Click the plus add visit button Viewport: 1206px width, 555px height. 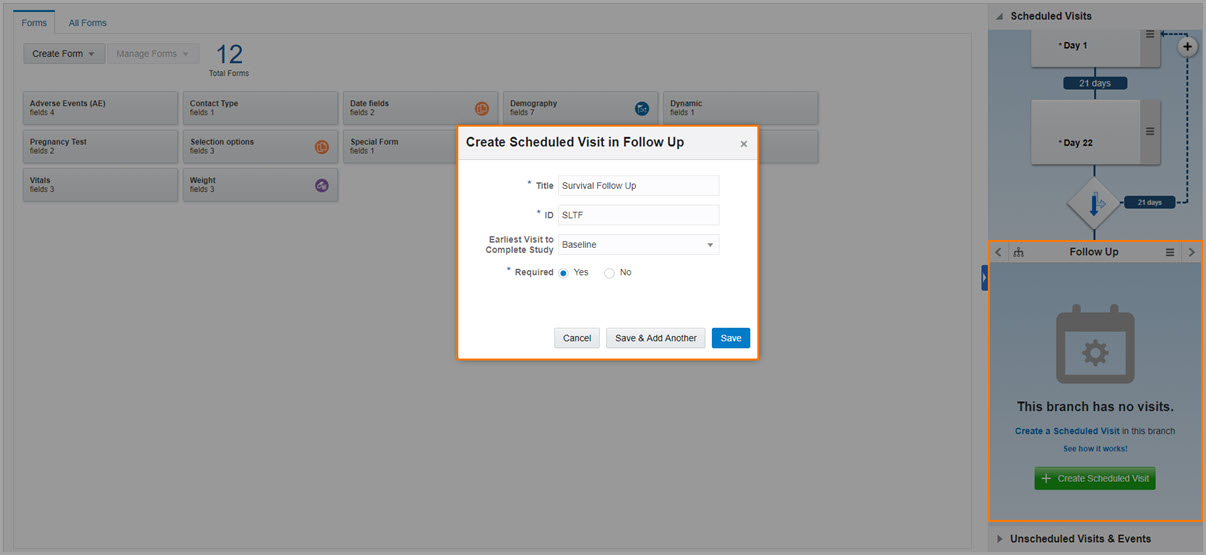1187,46
